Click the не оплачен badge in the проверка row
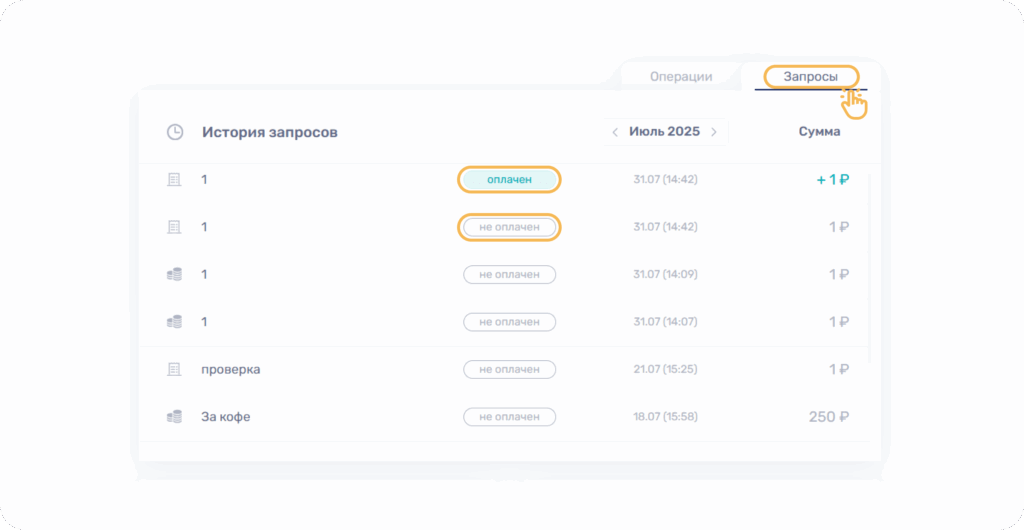The width and height of the screenshot is (1024, 530). point(509,369)
